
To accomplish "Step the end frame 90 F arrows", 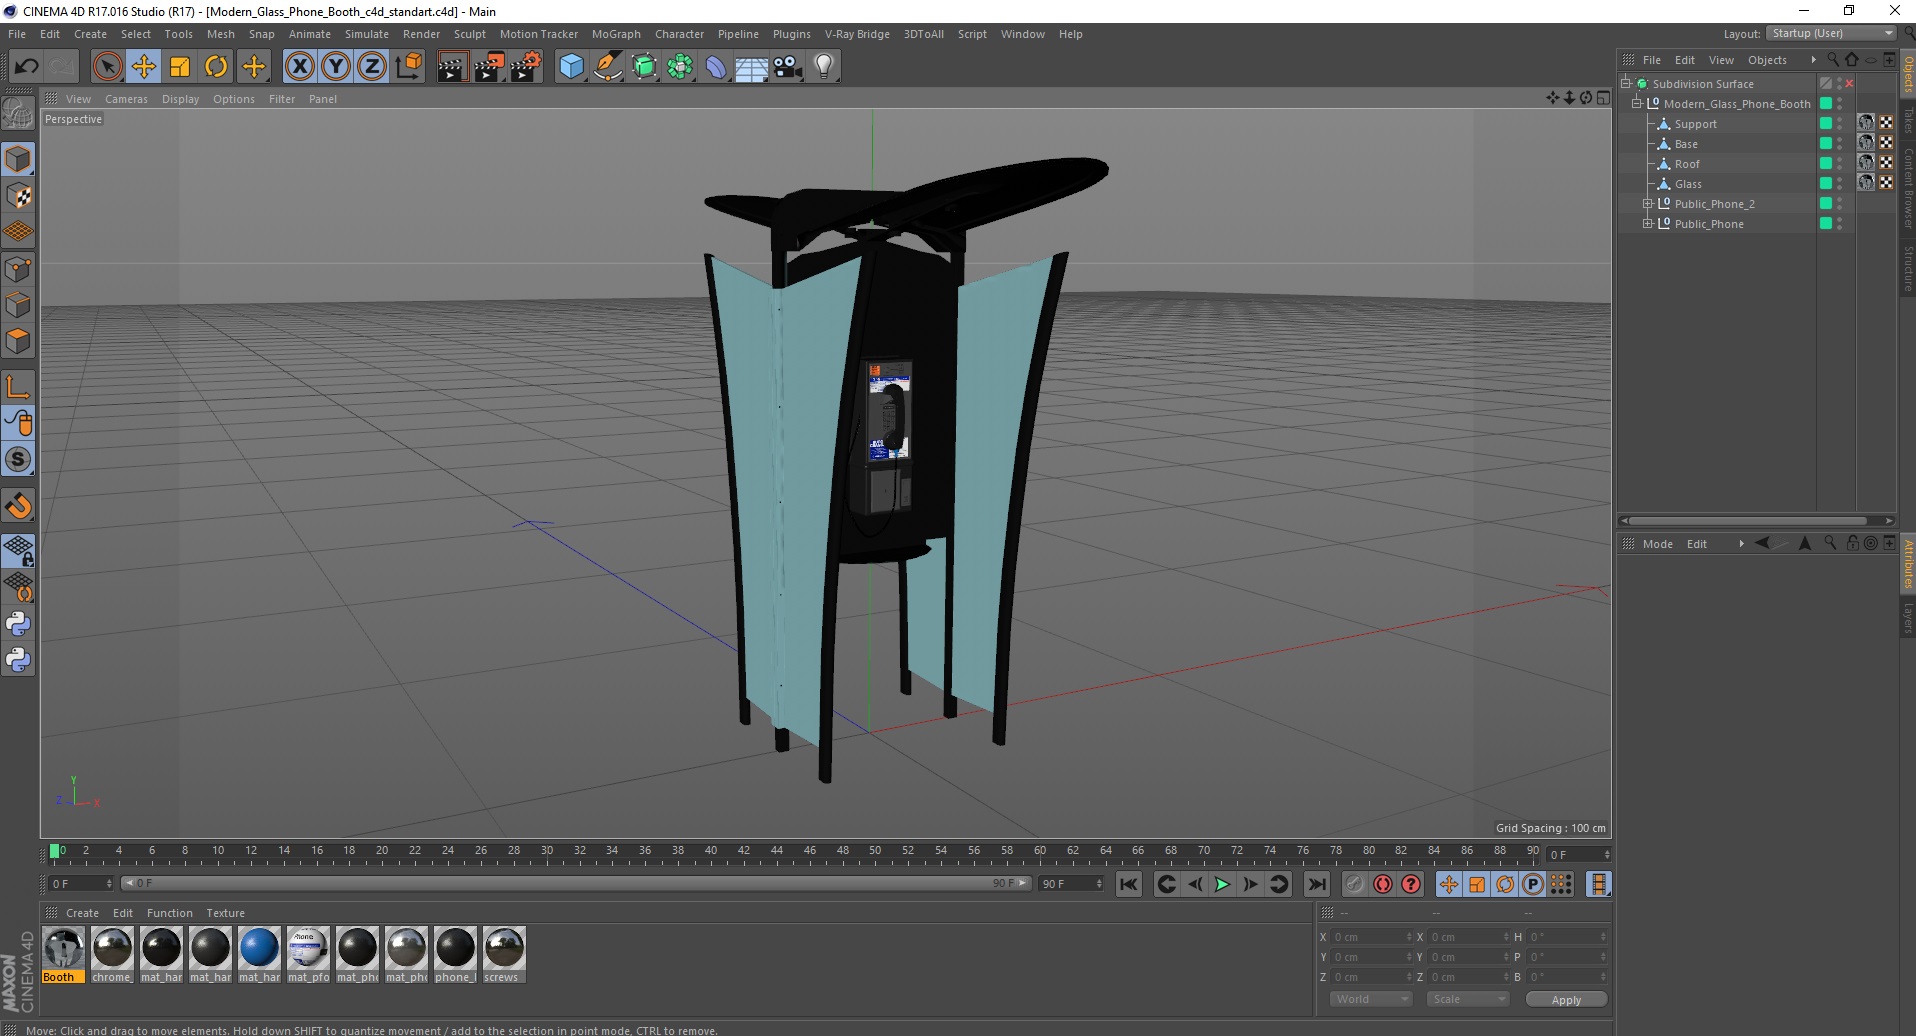I will point(1099,884).
